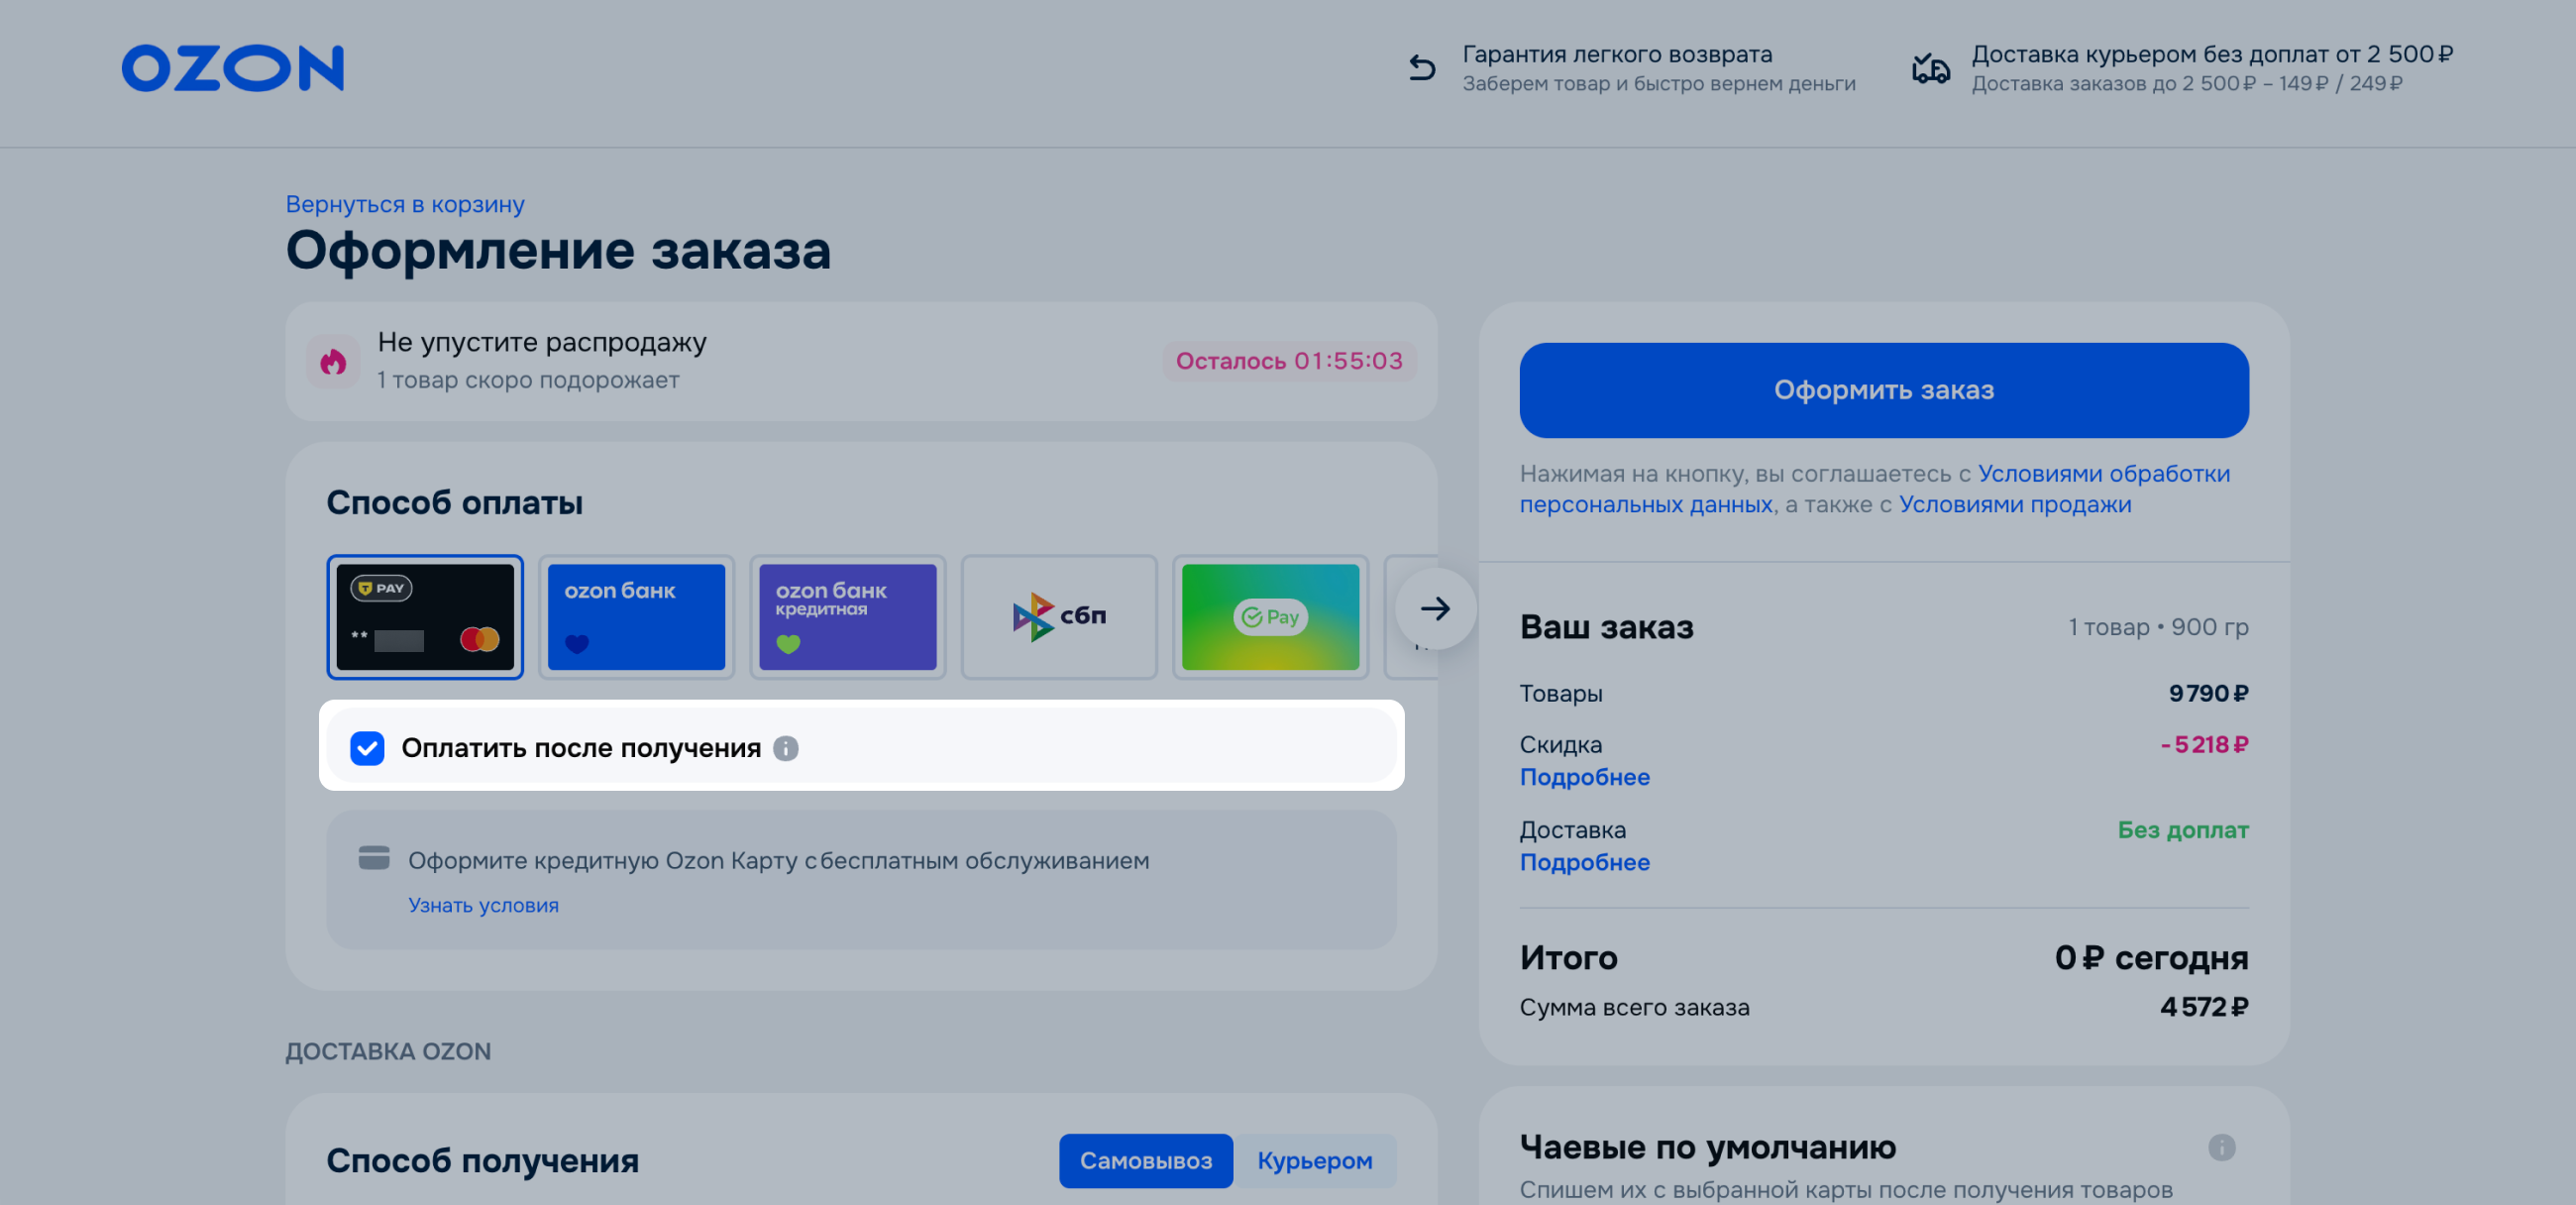Click the courier delivery truck icon
This screenshot has width=2576, height=1205.
(1930, 68)
